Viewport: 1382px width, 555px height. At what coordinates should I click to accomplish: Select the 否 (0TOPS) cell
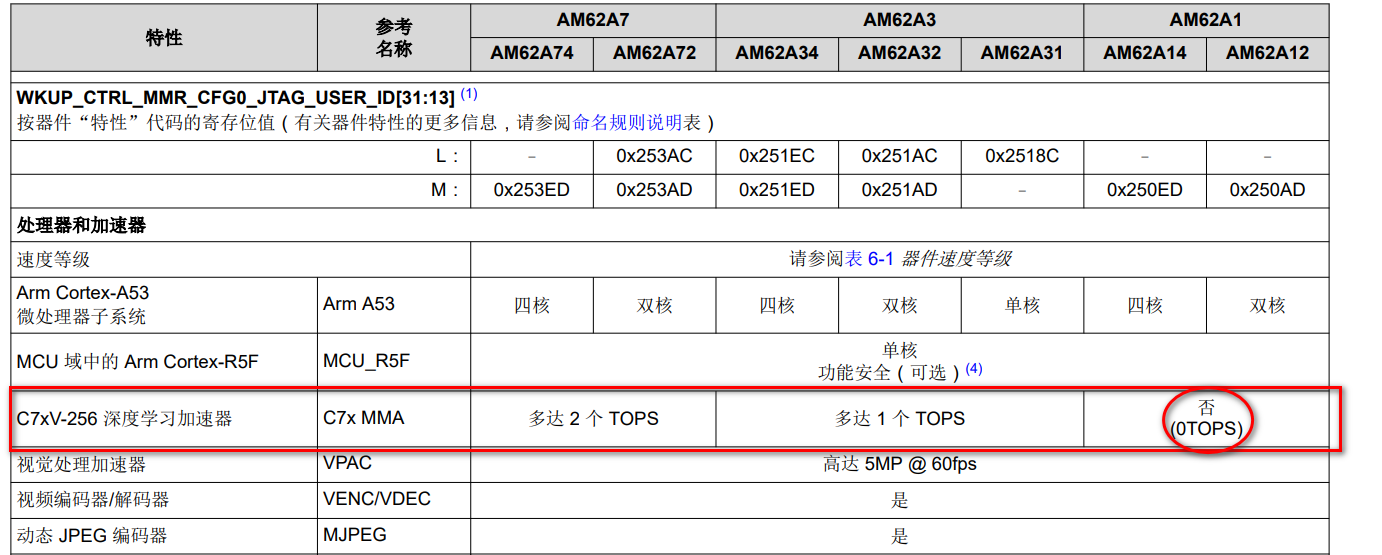tap(1206, 418)
